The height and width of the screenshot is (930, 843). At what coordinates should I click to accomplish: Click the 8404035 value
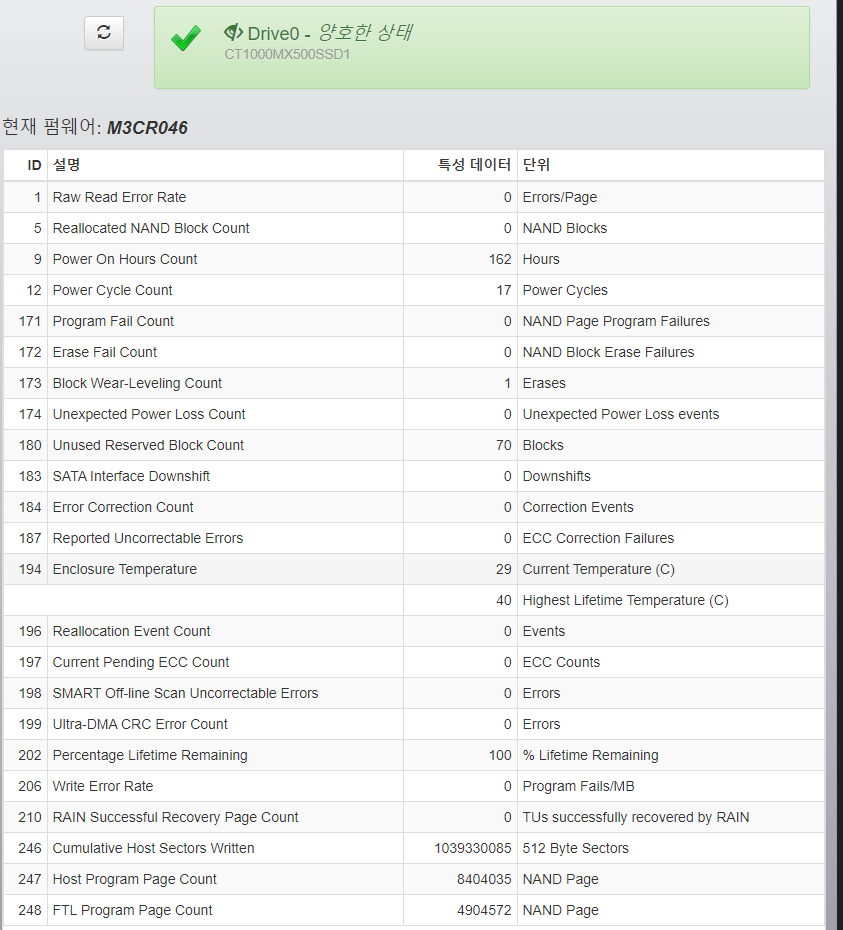[x=484, y=879]
